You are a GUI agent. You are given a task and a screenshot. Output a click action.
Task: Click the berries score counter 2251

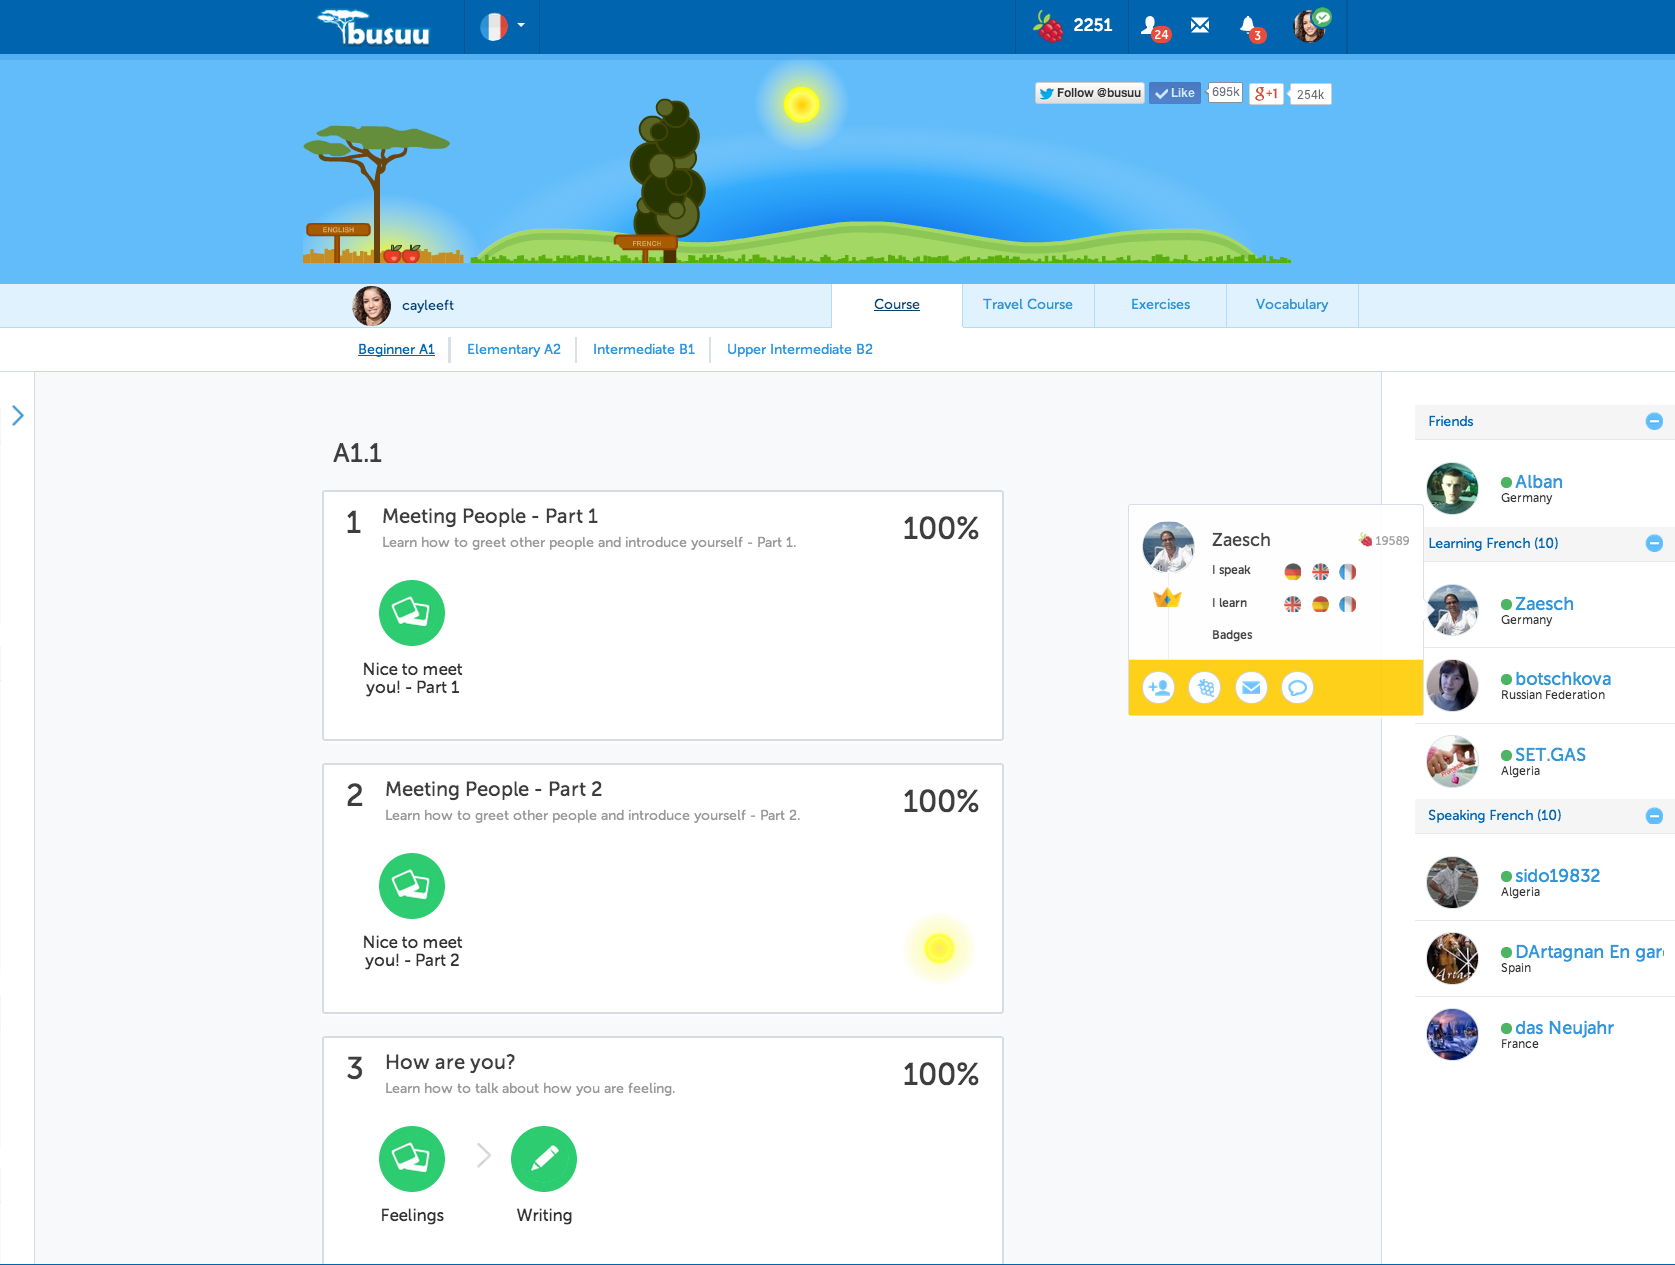click(1072, 26)
